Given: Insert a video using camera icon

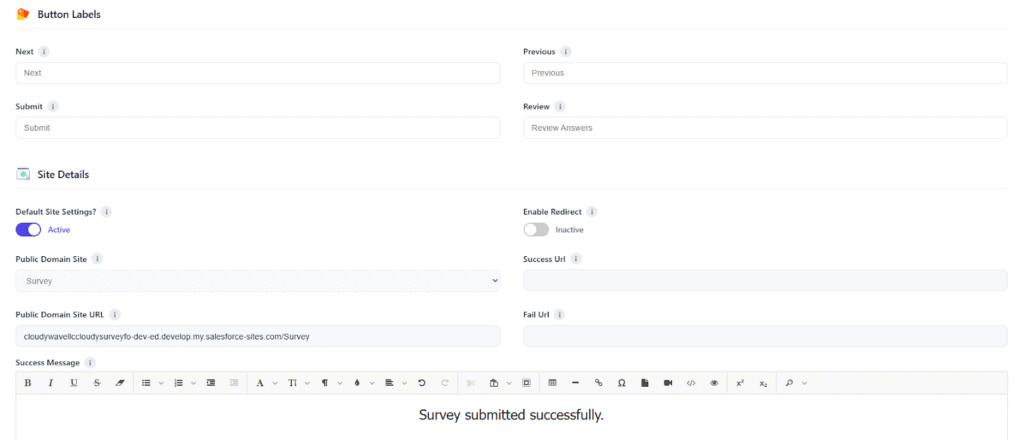Looking at the screenshot, I should pyautogui.click(x=668, y=383).
